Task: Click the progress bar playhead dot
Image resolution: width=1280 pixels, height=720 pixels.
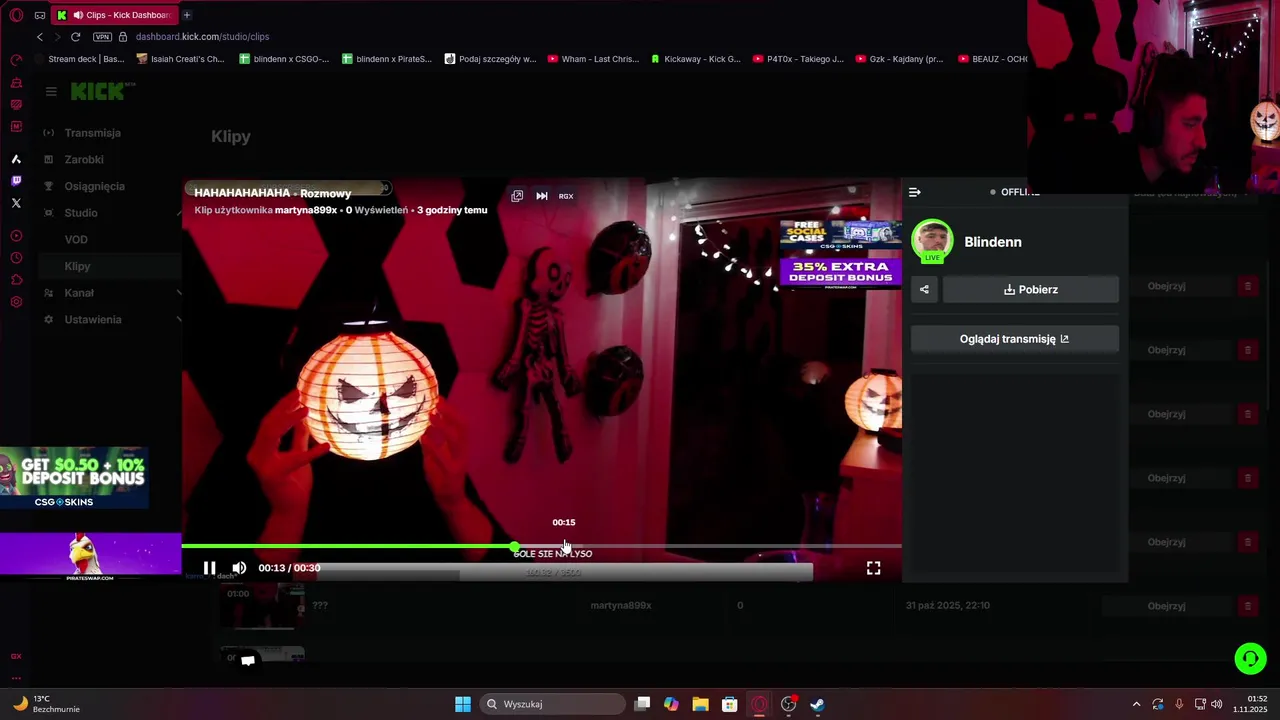Action: (514, 547)
